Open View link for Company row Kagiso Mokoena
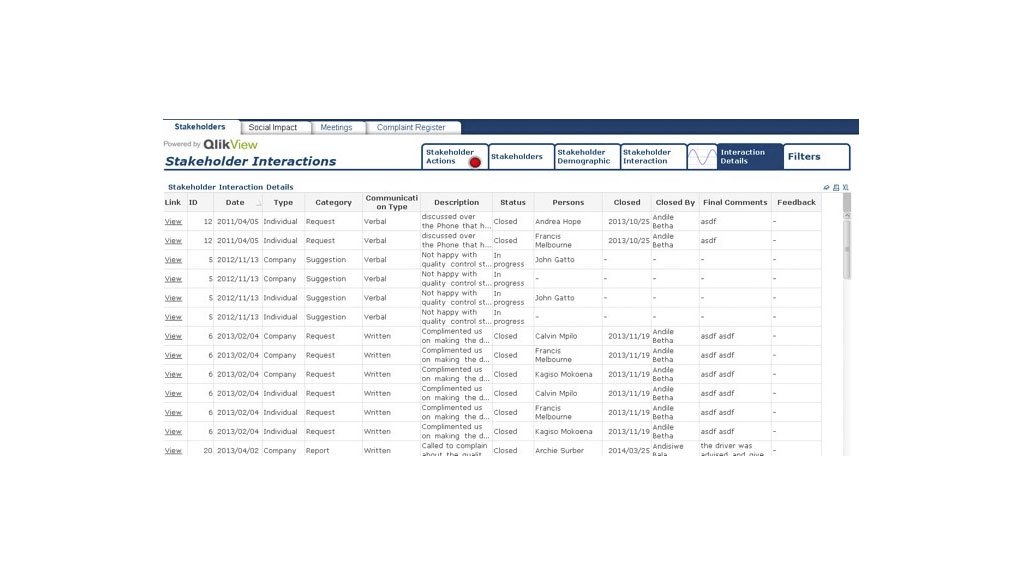This screenshot has height=575, width=1022. pyautogui.click(x=173, y=374)
